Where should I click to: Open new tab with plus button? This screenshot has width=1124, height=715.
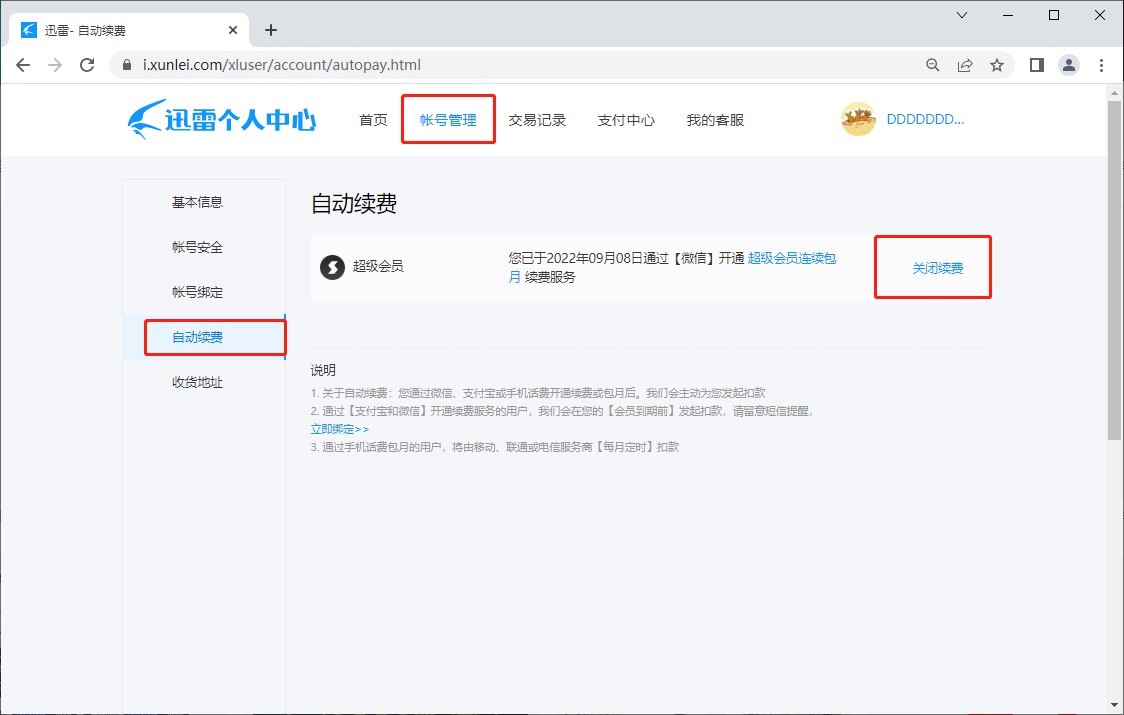point(270,30)
